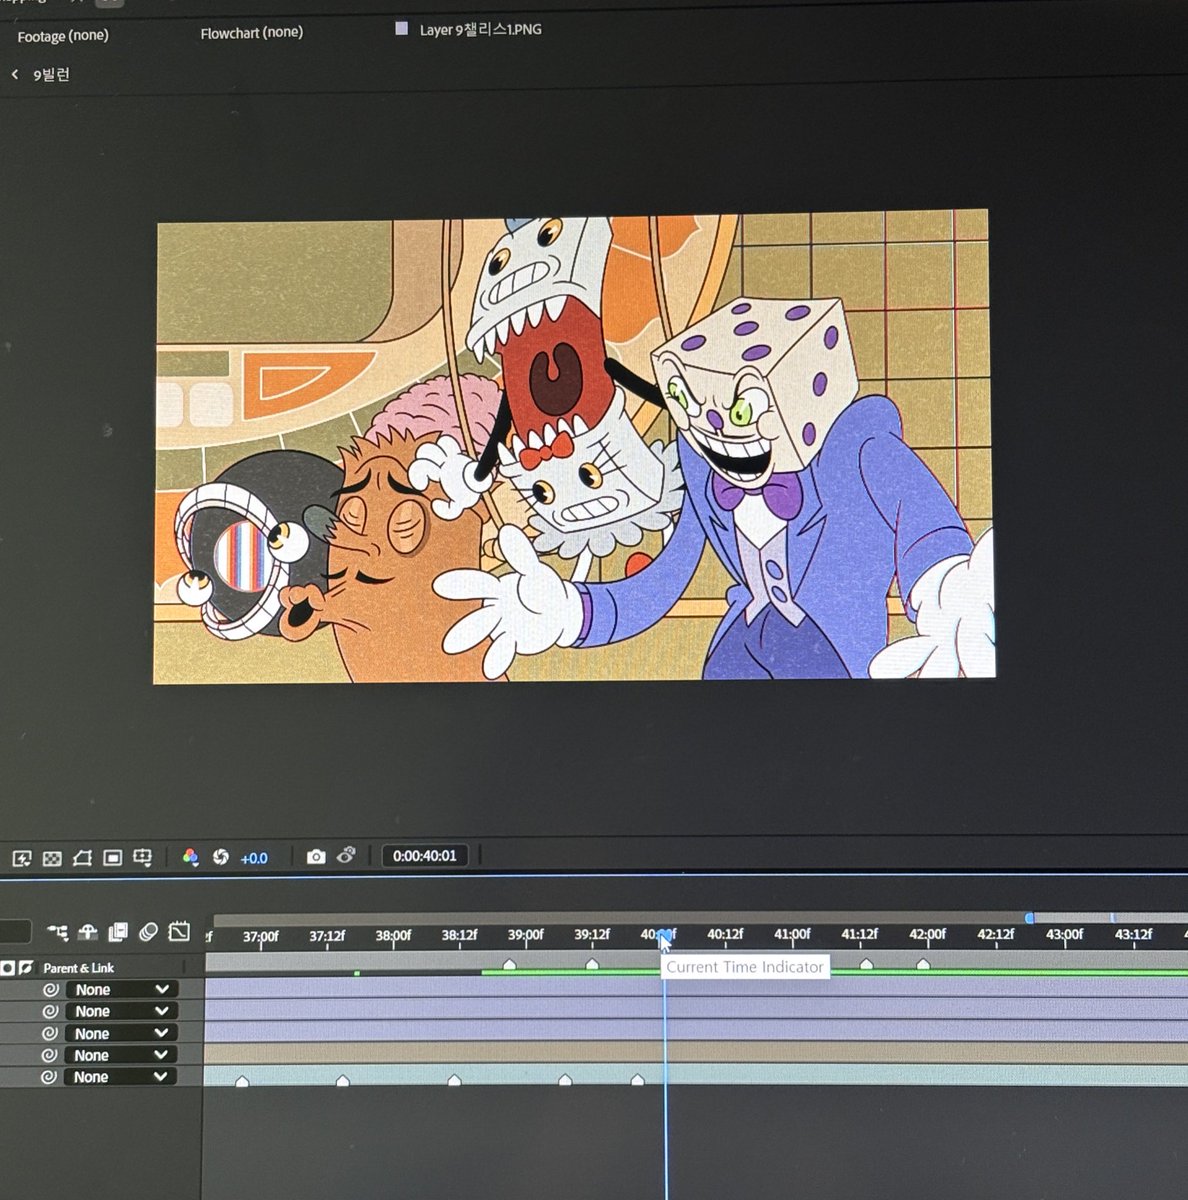This screenshot has width=1188, height=1200.
Task: Open grid and guide options menu
Action: 142,857
